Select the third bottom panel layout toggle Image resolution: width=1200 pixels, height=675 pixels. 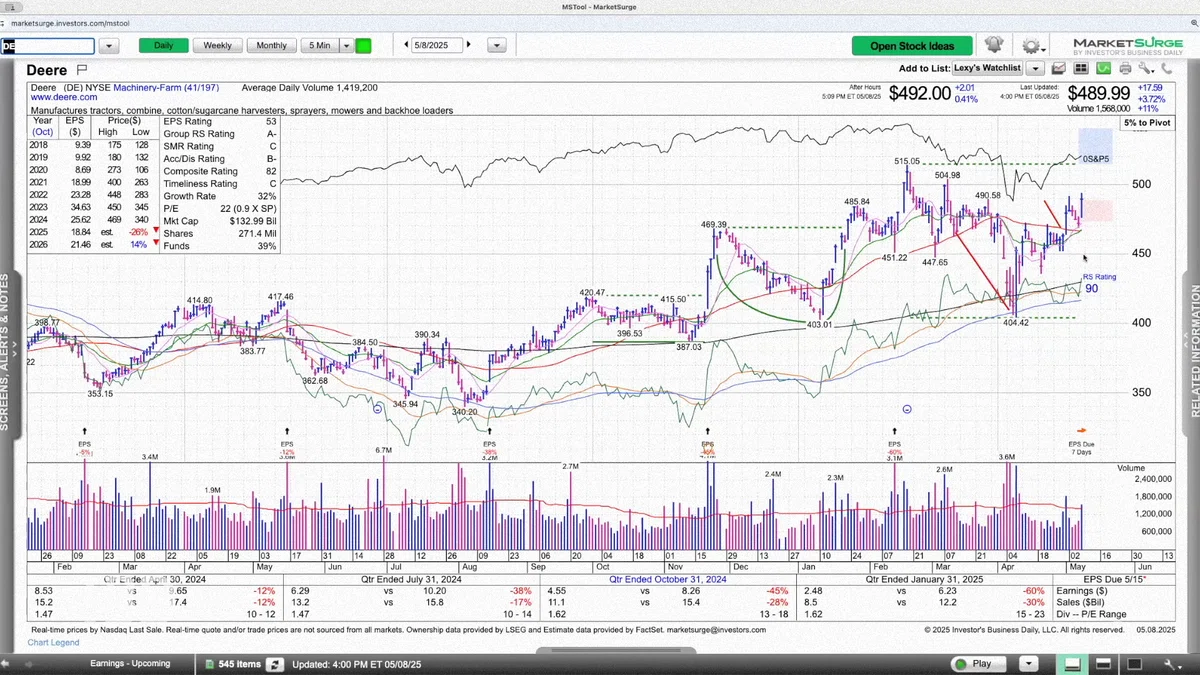tap(1136, 664)
